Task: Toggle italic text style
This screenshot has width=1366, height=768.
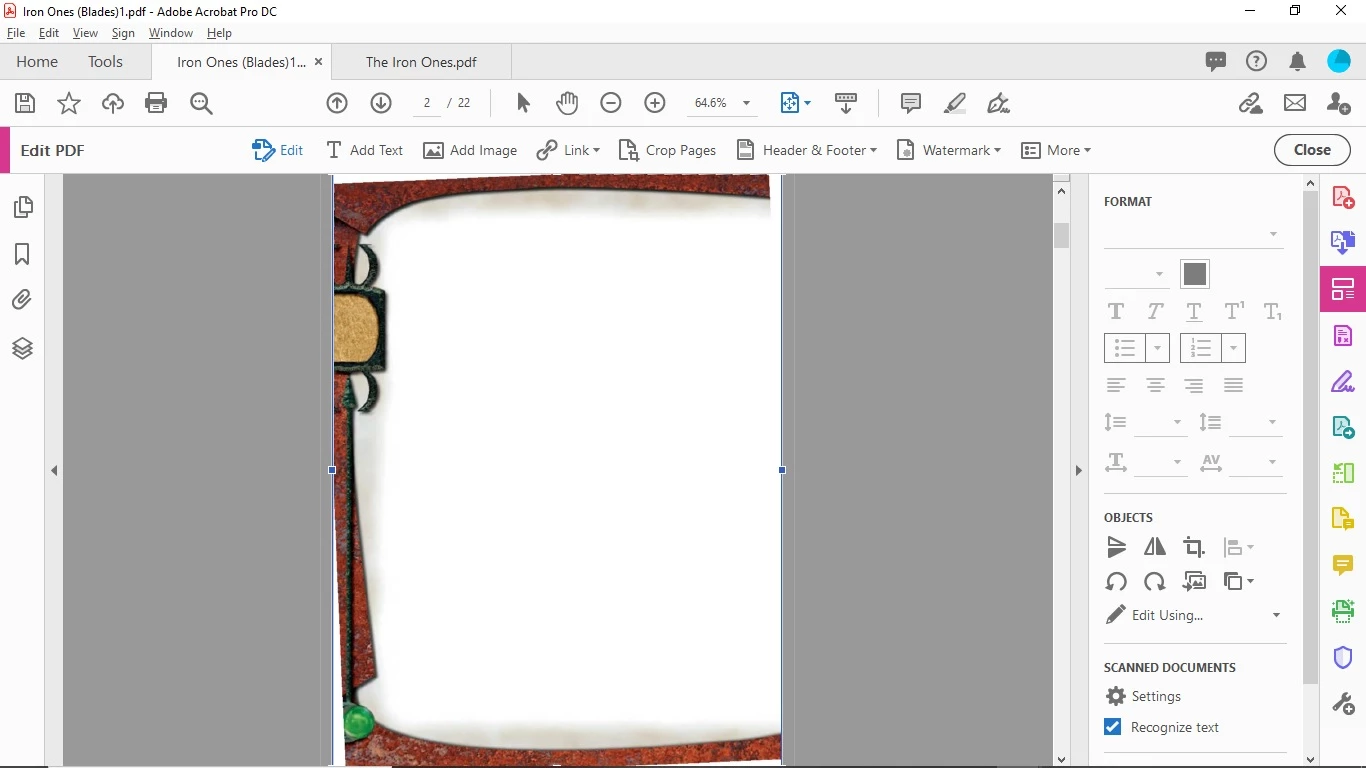Action: [x=1155, y=312]
